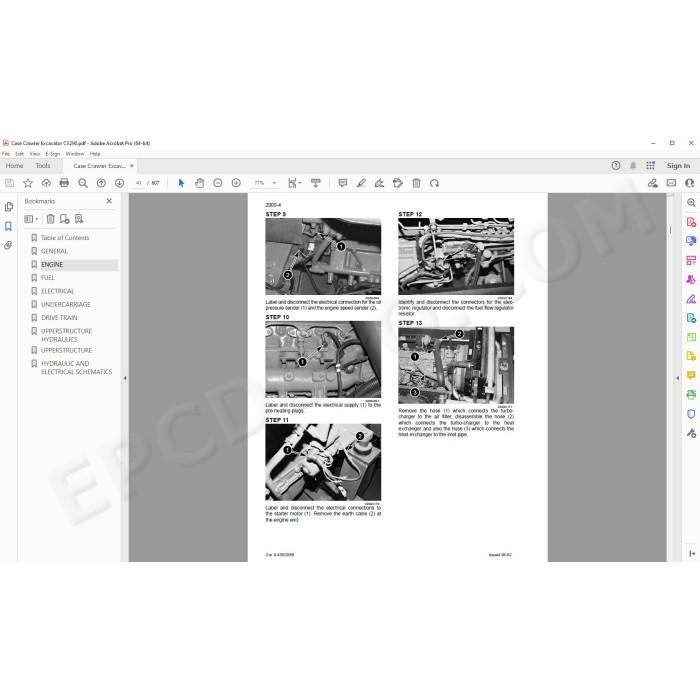Switch to the Home tab
The width and height of the screenshot is (700, 700).
click(x=14, y=166)
